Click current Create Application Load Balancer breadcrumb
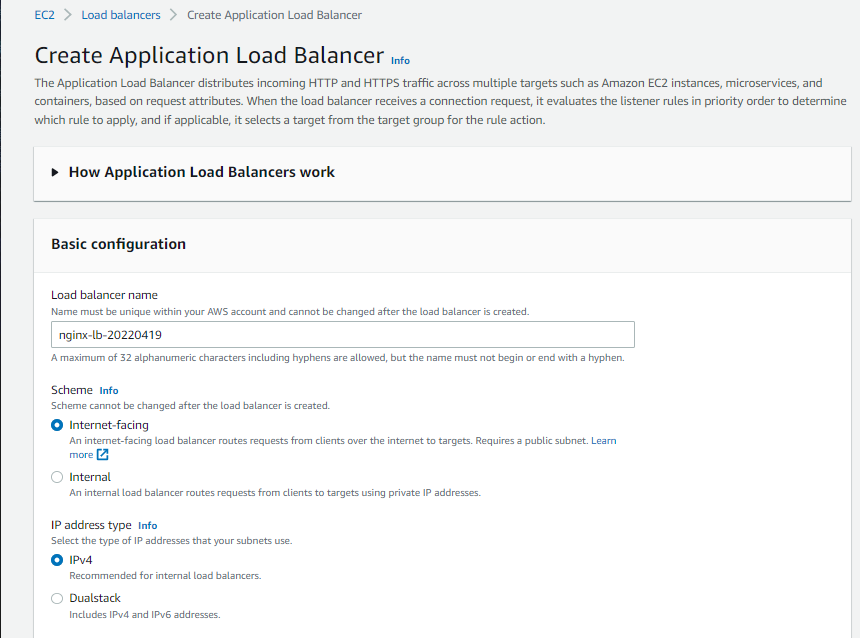Screen dimensions: 860x638 tap(274, 15)
